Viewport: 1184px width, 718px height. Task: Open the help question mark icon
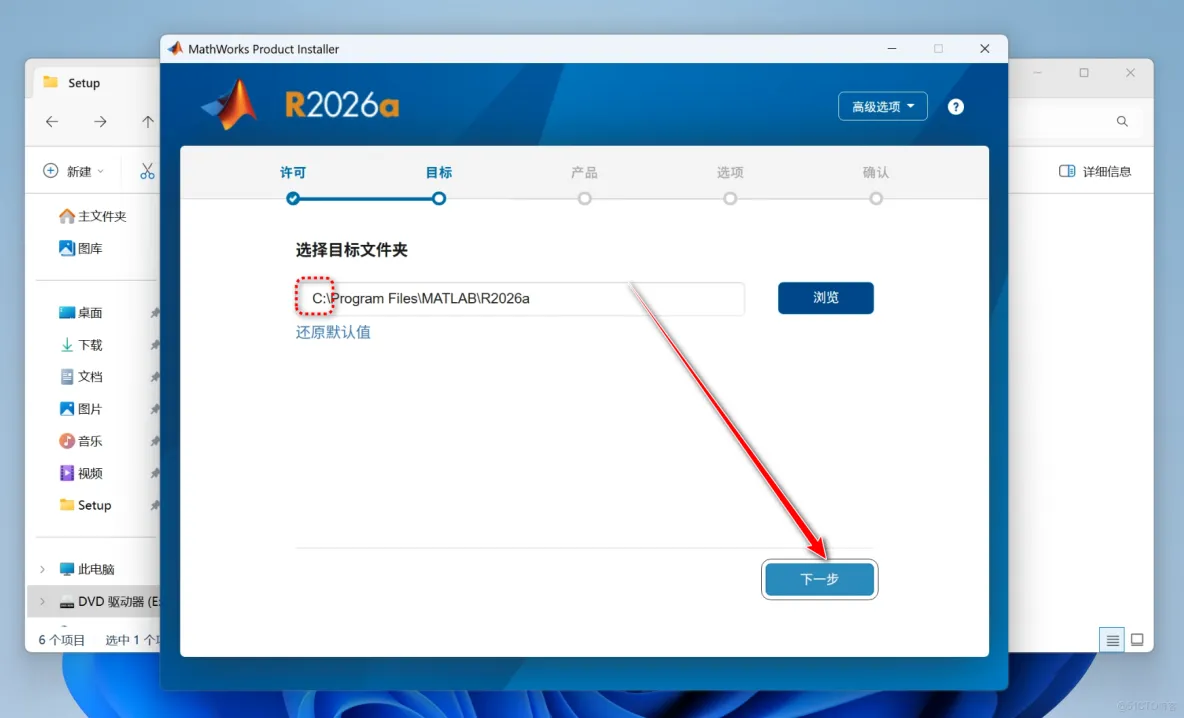(x=955, y=106)
